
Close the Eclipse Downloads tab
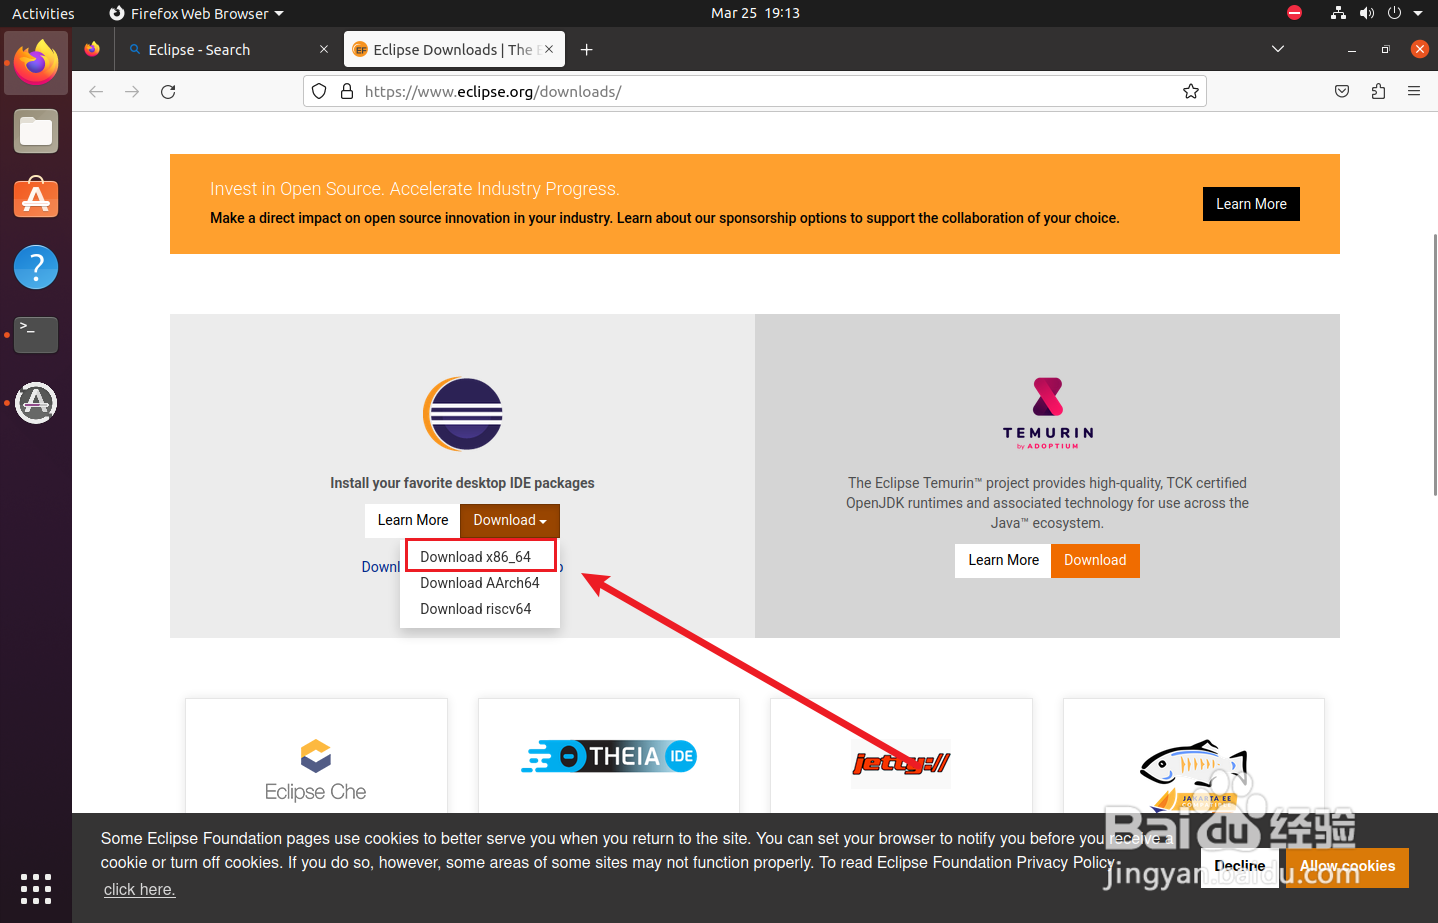tap(549, 49)
